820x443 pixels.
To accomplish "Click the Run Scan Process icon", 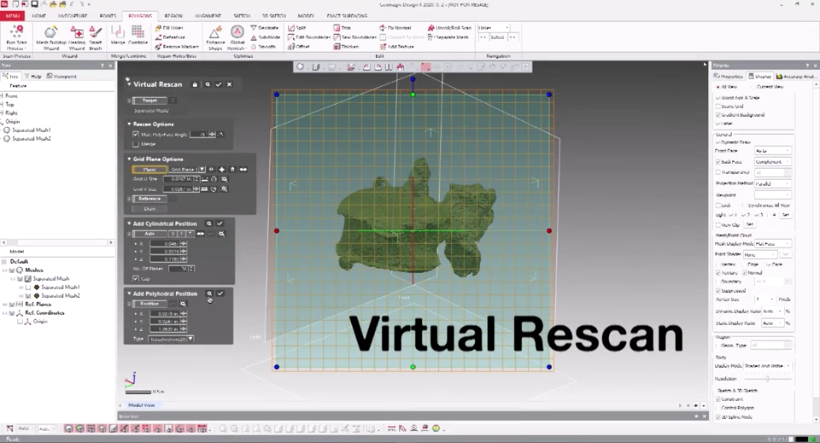I will click(16, 37).
